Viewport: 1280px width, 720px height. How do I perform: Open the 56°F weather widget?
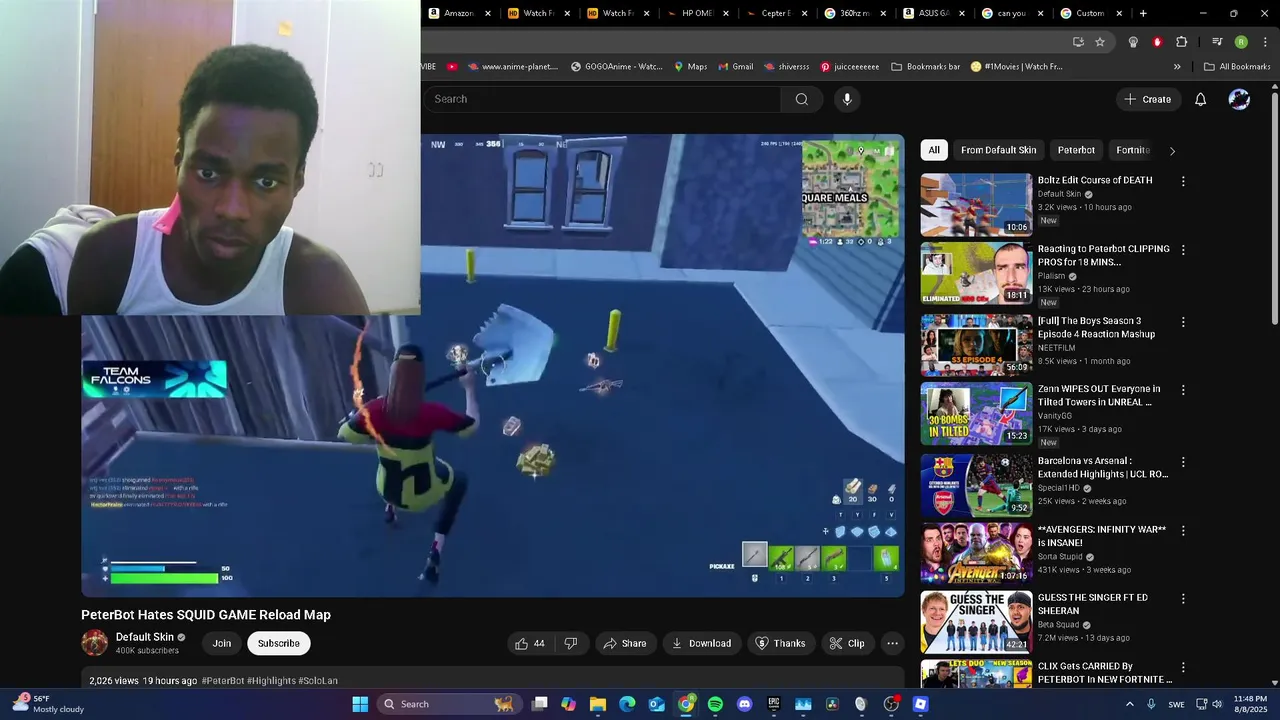pyautogui.click(x=48, y=704)
